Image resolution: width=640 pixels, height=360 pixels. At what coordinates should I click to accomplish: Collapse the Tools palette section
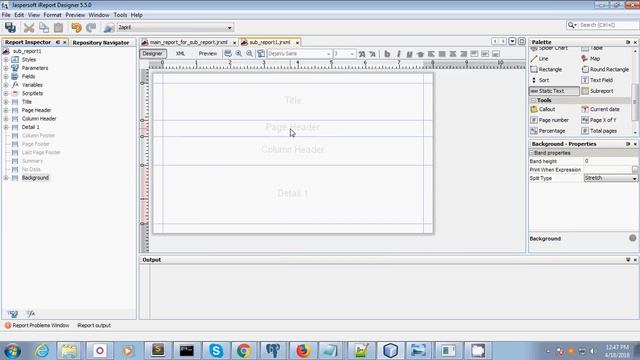533,100
